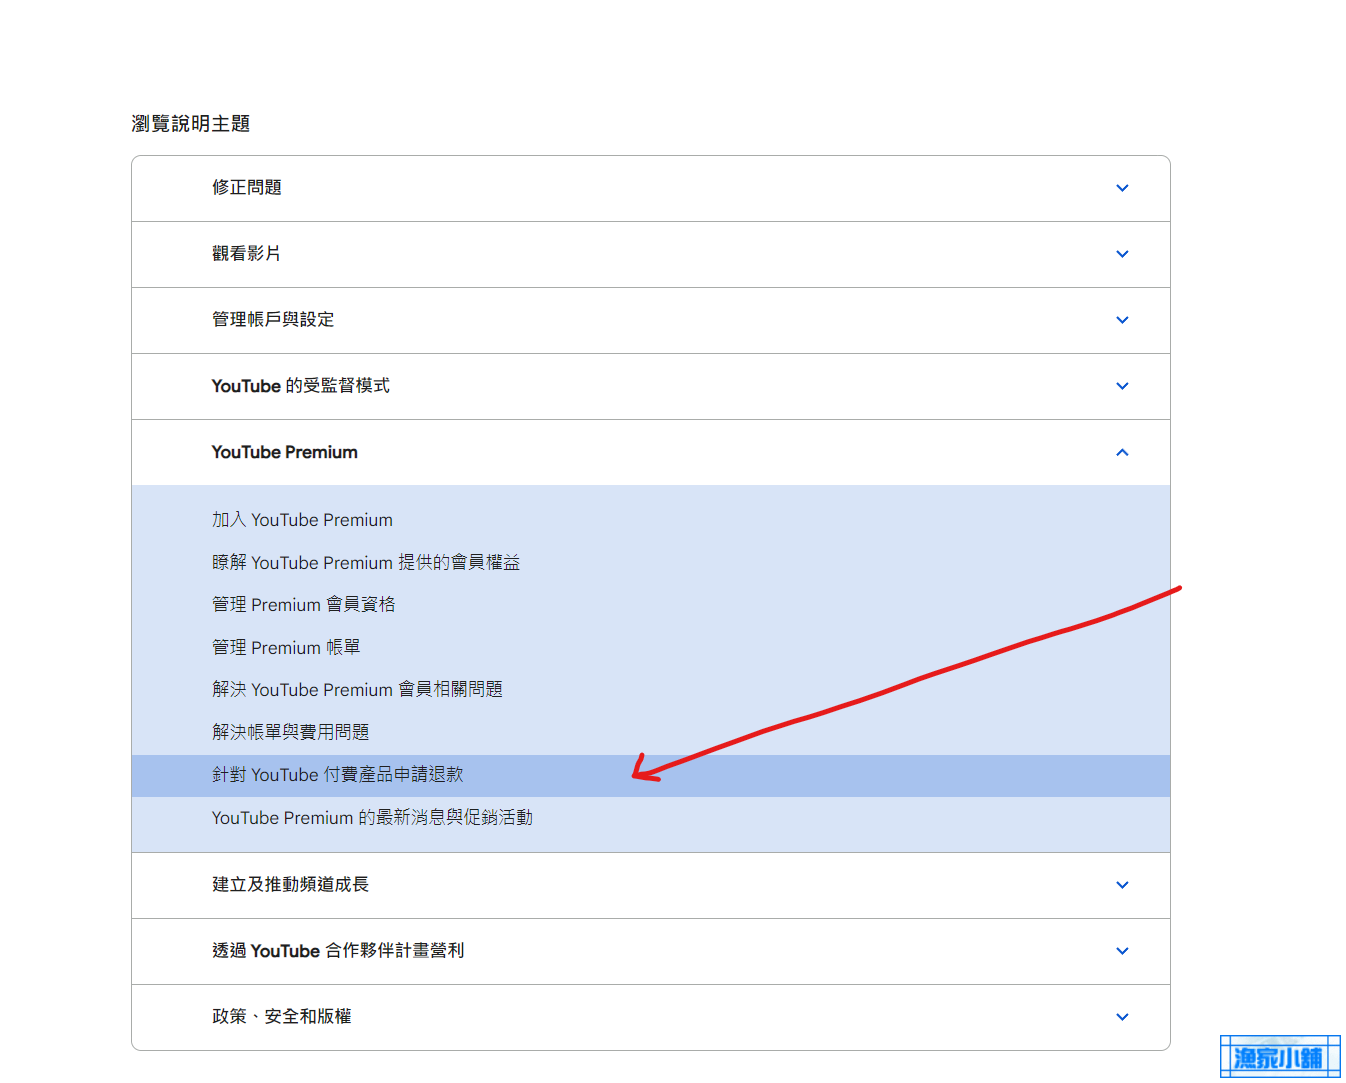Open 瞭解 YouTube Premium 提供的會員權益
Image resolution: width=1346 pixels, height=1083 pixels.
coord(366,562)
